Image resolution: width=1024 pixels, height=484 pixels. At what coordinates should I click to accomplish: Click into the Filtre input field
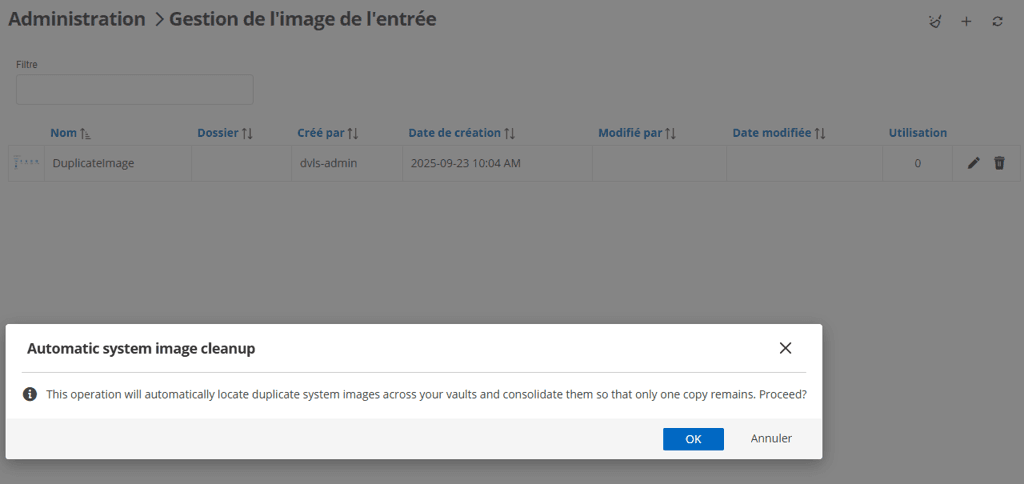coord(135,89)
